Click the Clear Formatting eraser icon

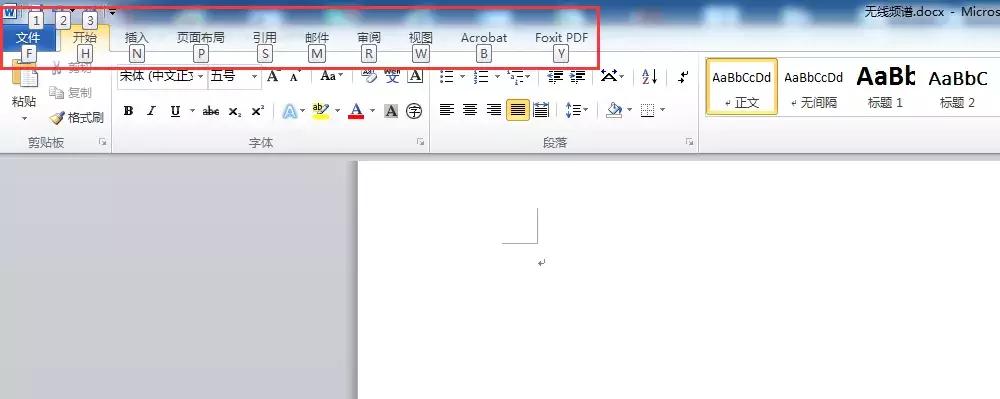pos(369,76)
